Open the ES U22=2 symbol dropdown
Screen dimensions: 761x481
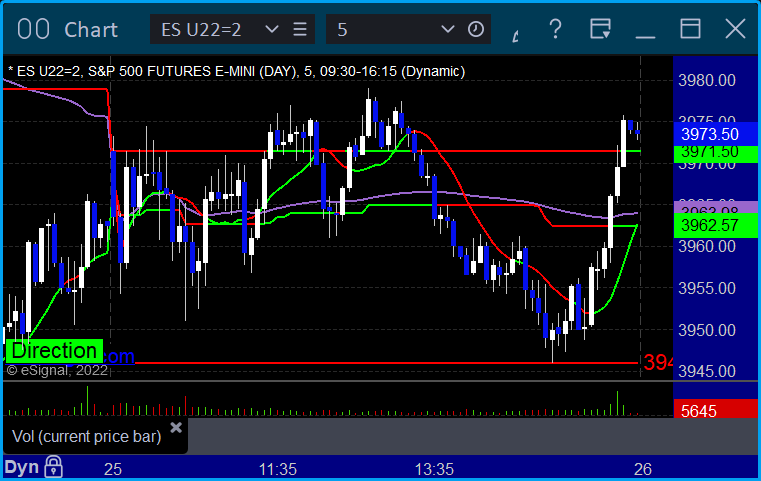[x=272, y=30]
